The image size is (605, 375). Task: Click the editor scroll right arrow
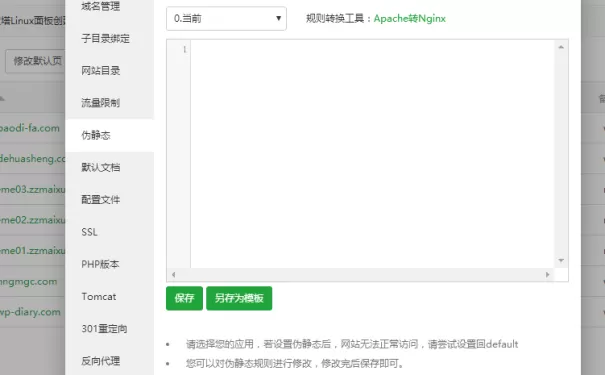point(548,275)
